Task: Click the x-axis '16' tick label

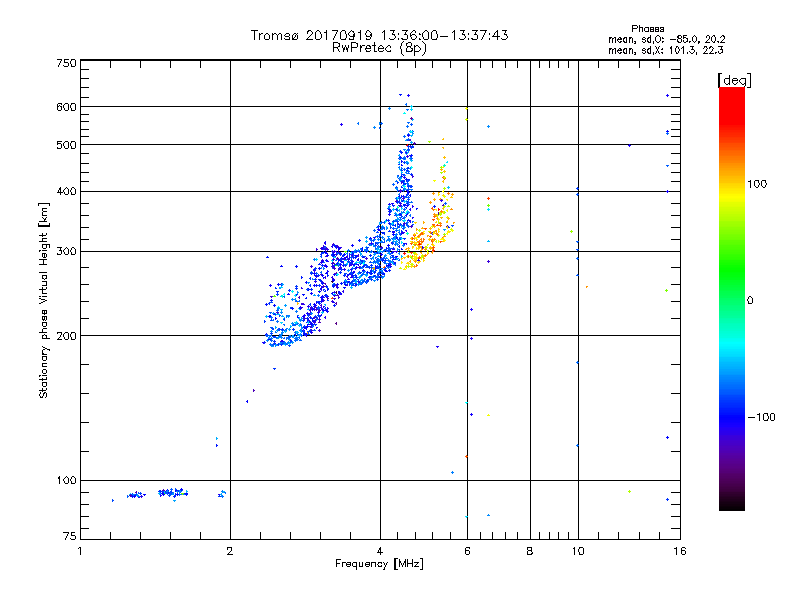Action: pyautogui.click(x=680, y=551)
